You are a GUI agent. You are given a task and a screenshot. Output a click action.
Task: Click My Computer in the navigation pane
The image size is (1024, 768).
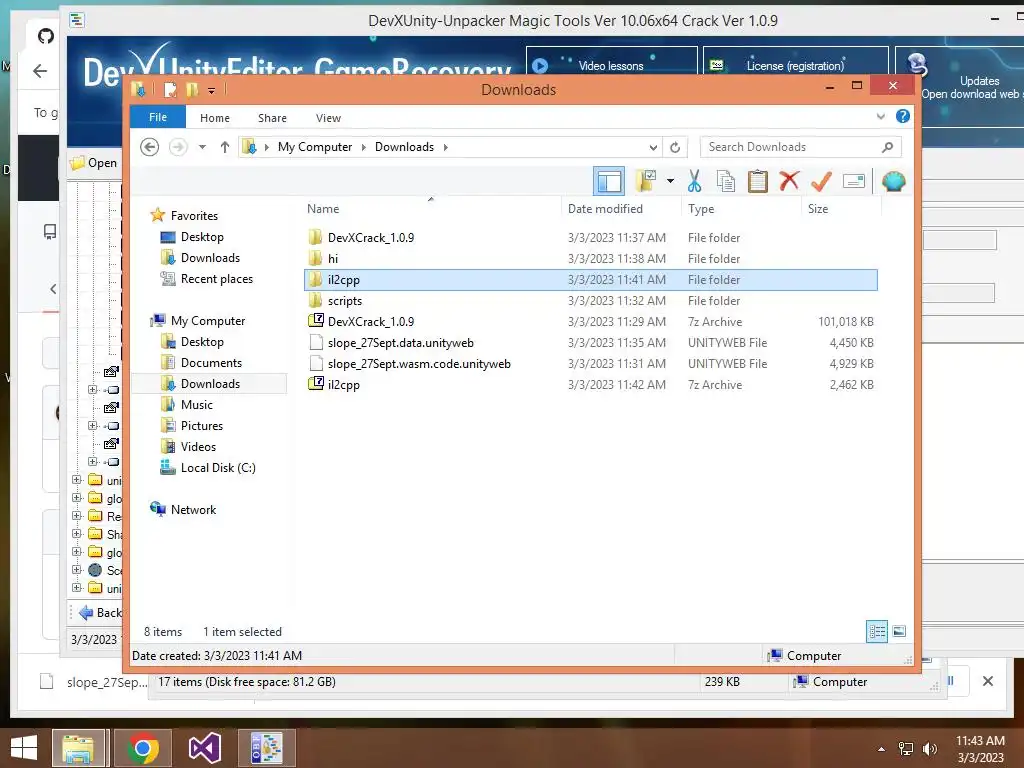coord(208,321)
